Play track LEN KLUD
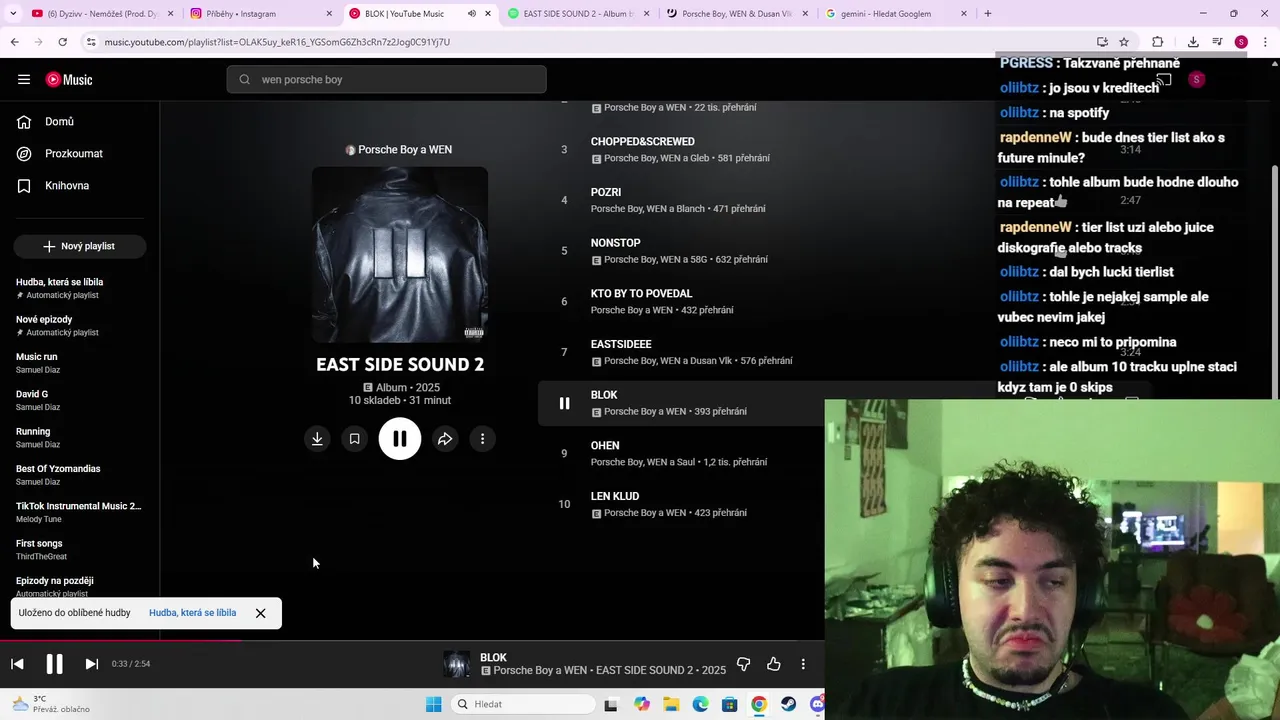The image size is (1280, 720). pyautogui.click(x=615, y=496)
